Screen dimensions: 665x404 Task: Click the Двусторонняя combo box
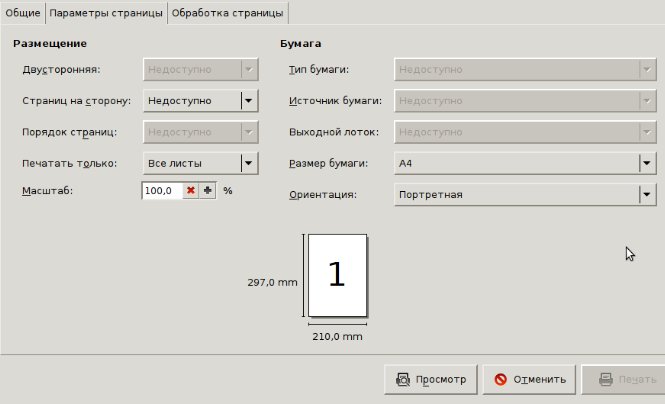201,70
